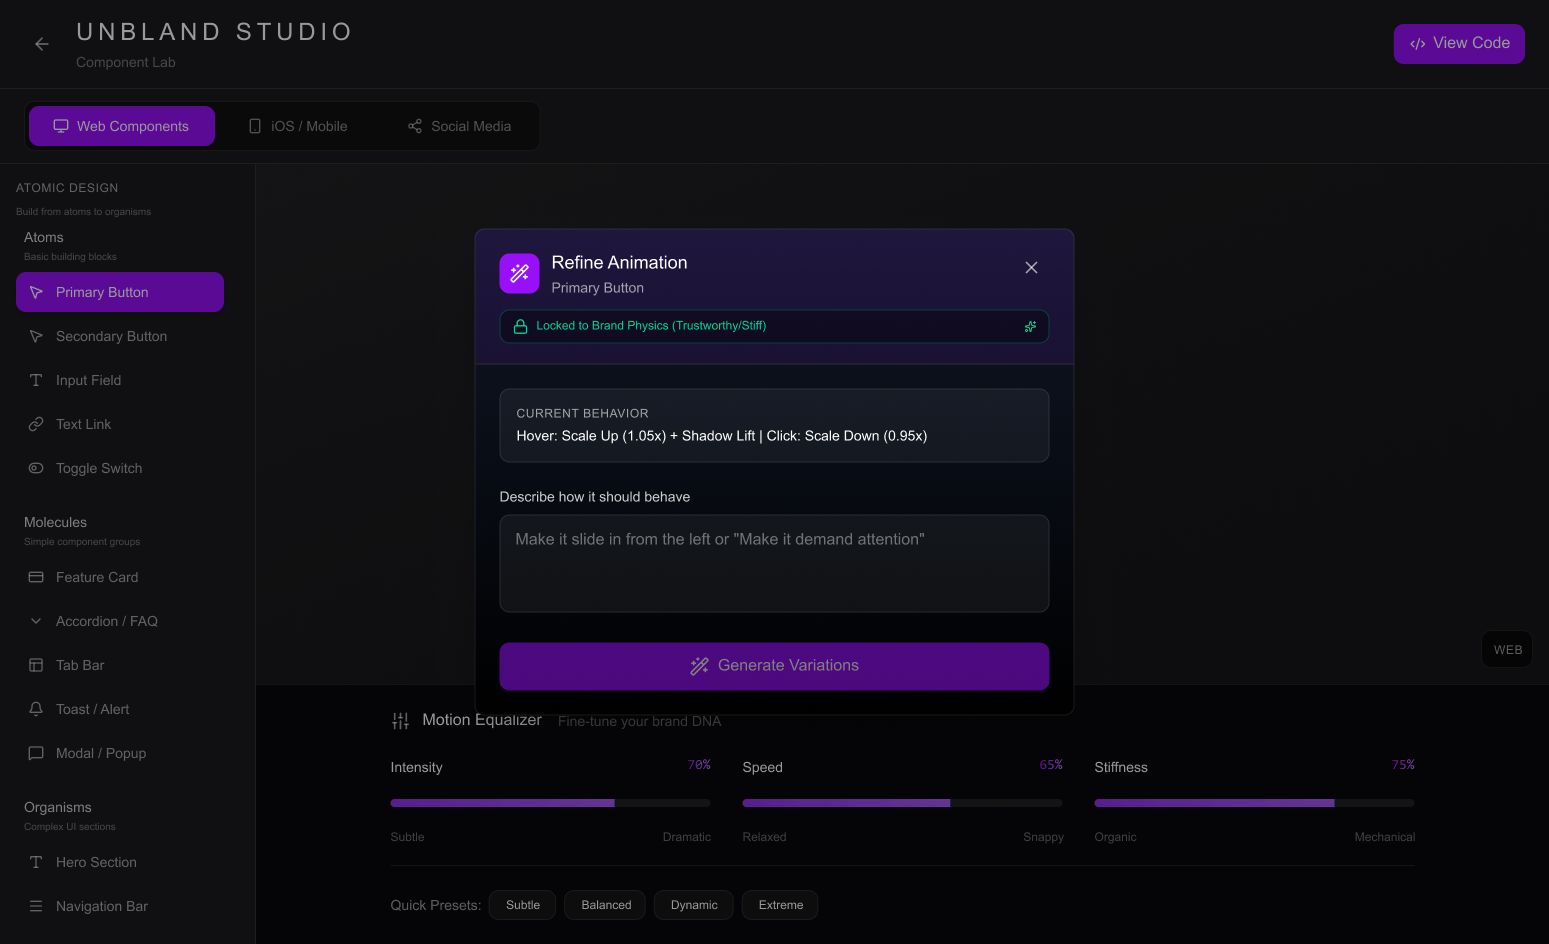Open Tab Bar molecule

pos(120,665)
